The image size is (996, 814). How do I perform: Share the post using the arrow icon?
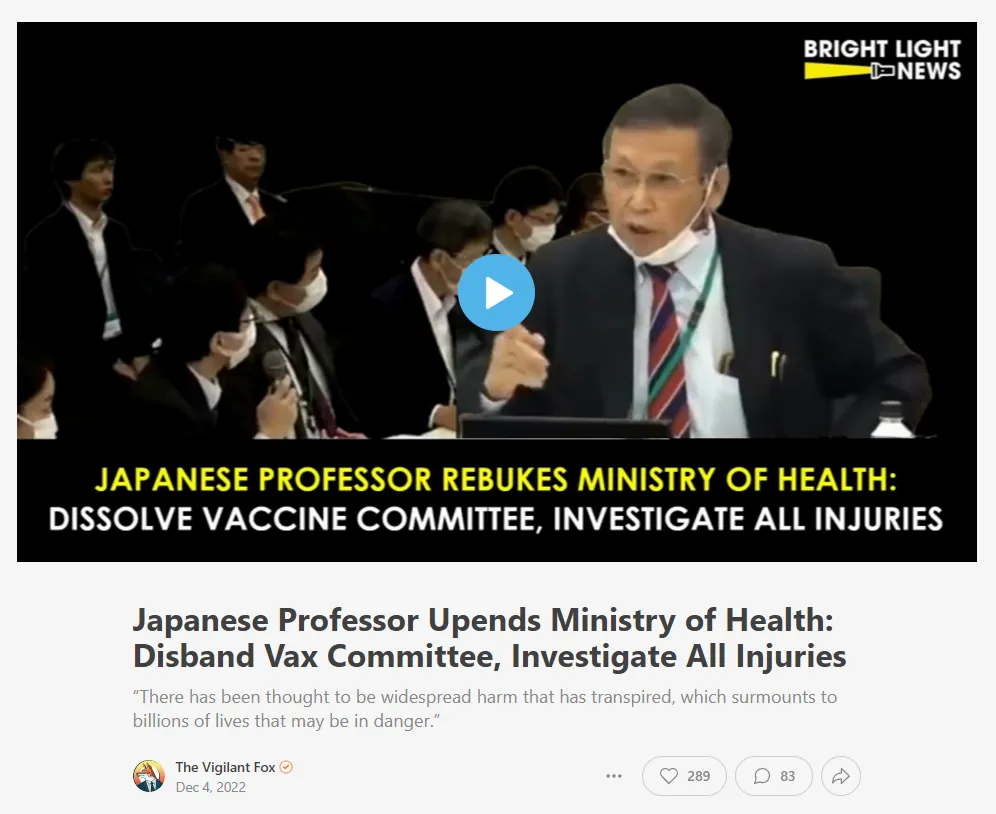pyautogui.click(x=840, y=776)
